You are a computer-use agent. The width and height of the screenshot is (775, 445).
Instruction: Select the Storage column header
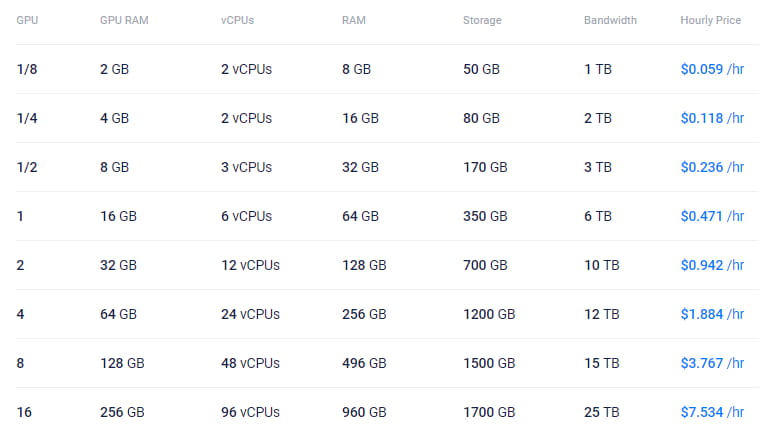pyautogui.click(x=482, y=20)
